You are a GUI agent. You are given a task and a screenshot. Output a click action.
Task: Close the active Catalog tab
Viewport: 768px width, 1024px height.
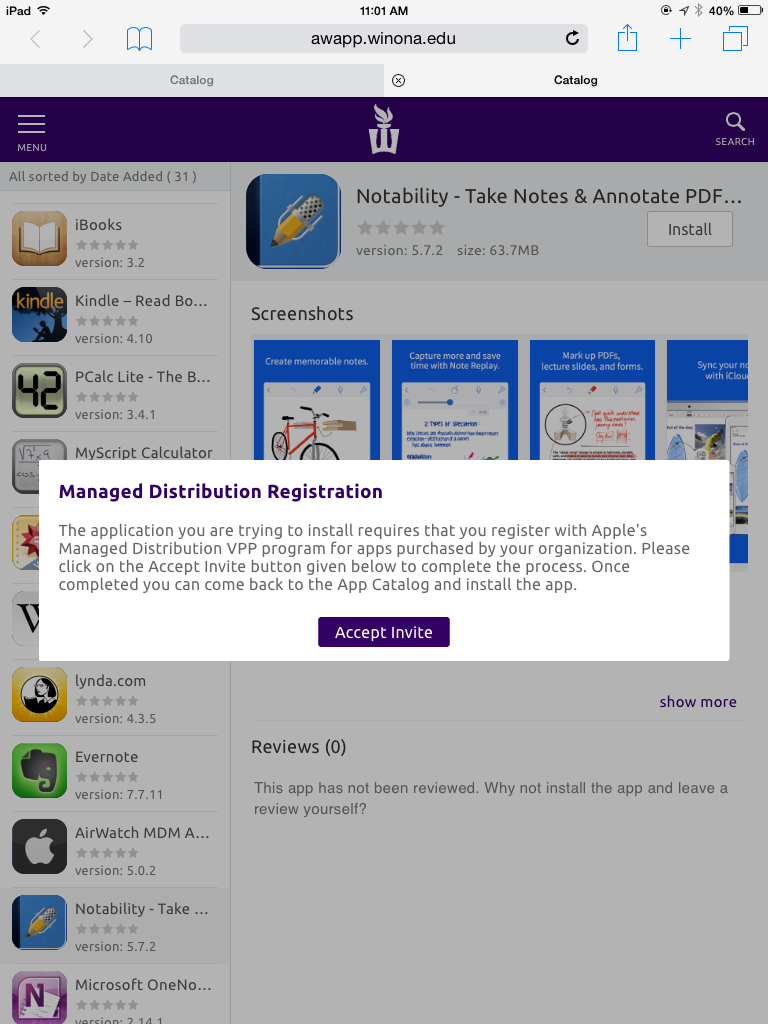398,80
